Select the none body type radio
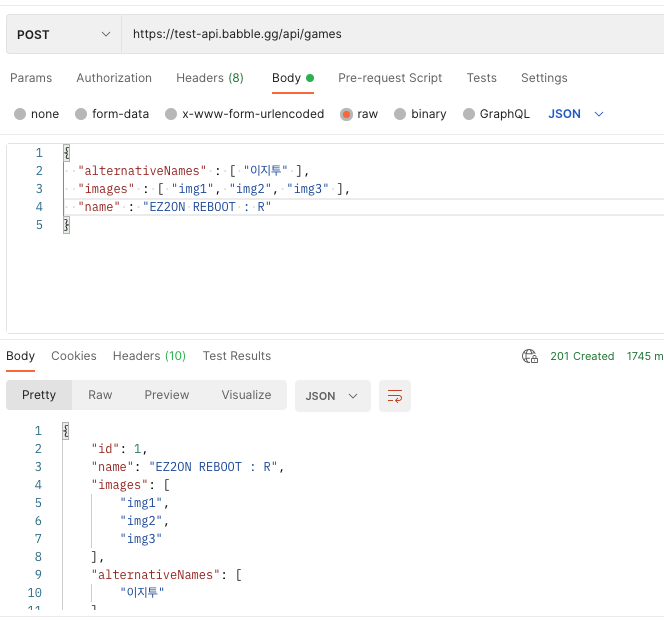The height and width of the screenshot is (620, 664). click(x=20, y=114)
